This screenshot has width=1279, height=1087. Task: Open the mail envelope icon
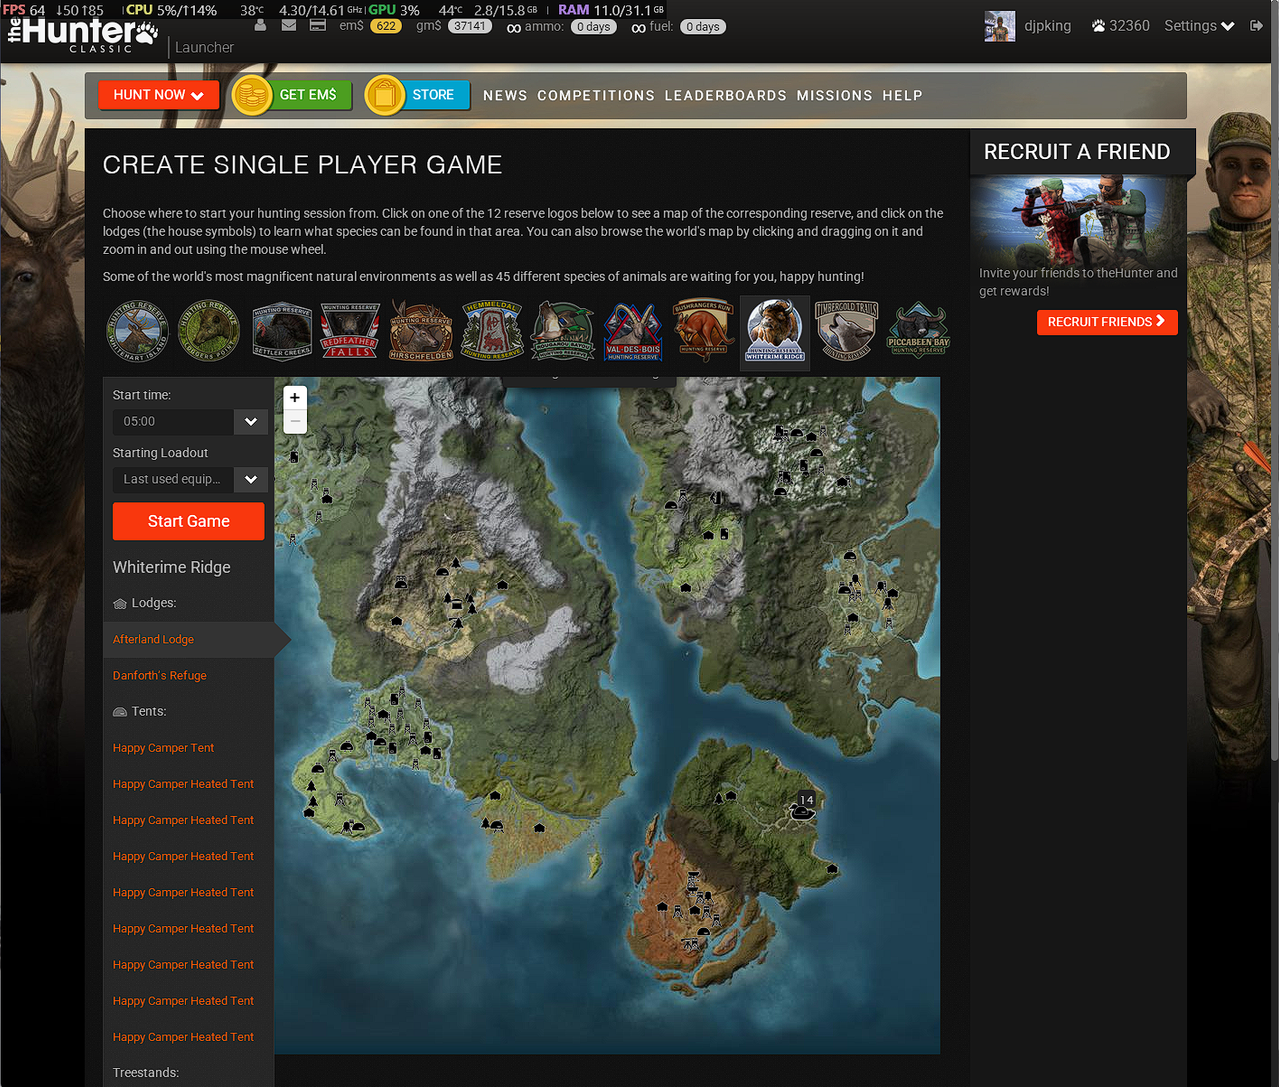click(289, 25)
